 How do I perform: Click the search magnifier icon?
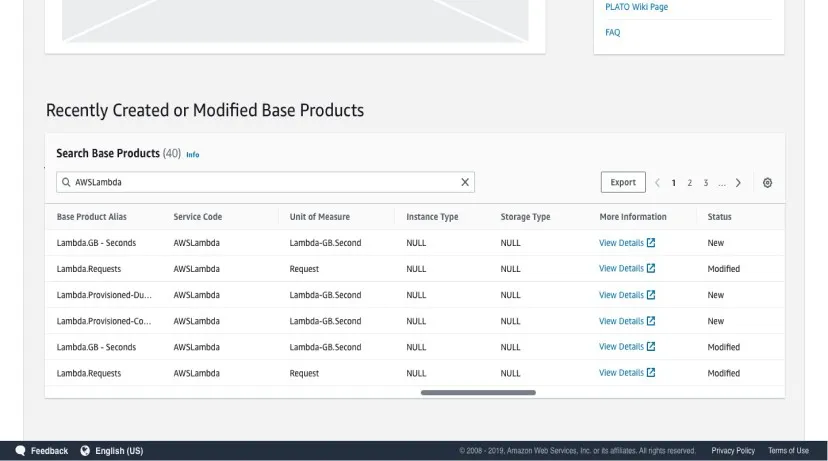click(66, 182)
